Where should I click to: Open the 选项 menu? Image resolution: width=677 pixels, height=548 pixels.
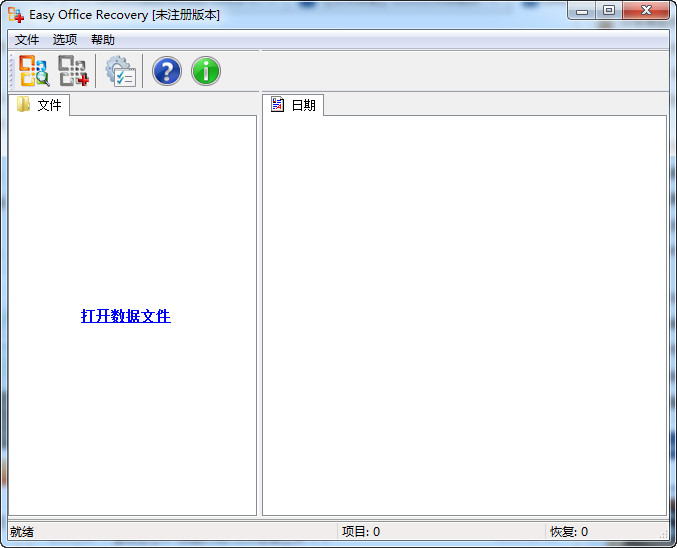(x=65, y=40)
